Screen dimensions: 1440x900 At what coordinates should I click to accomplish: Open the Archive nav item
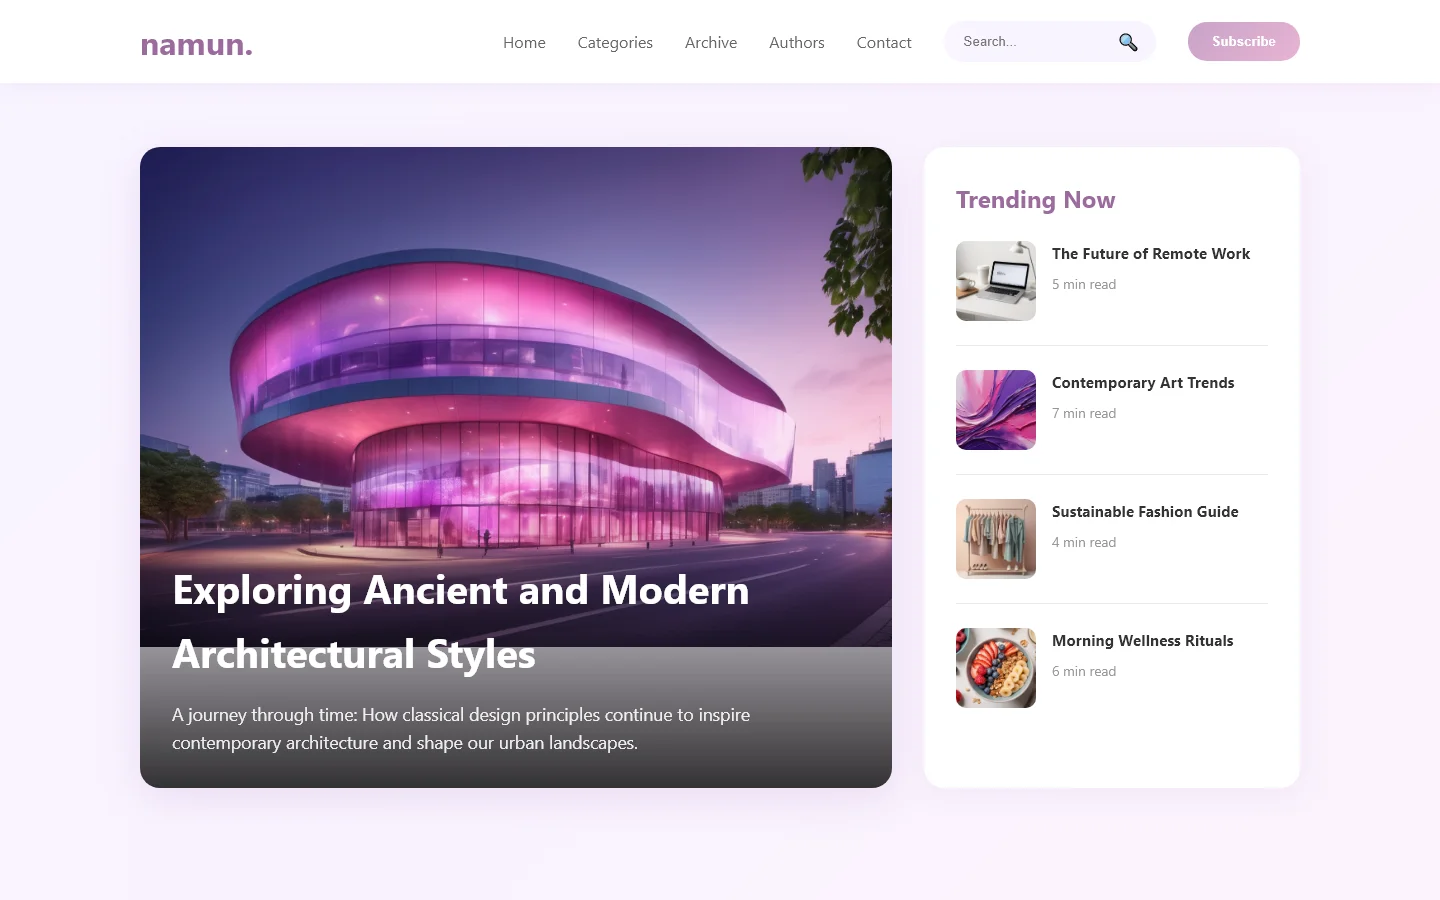click(x=711, y=42)
